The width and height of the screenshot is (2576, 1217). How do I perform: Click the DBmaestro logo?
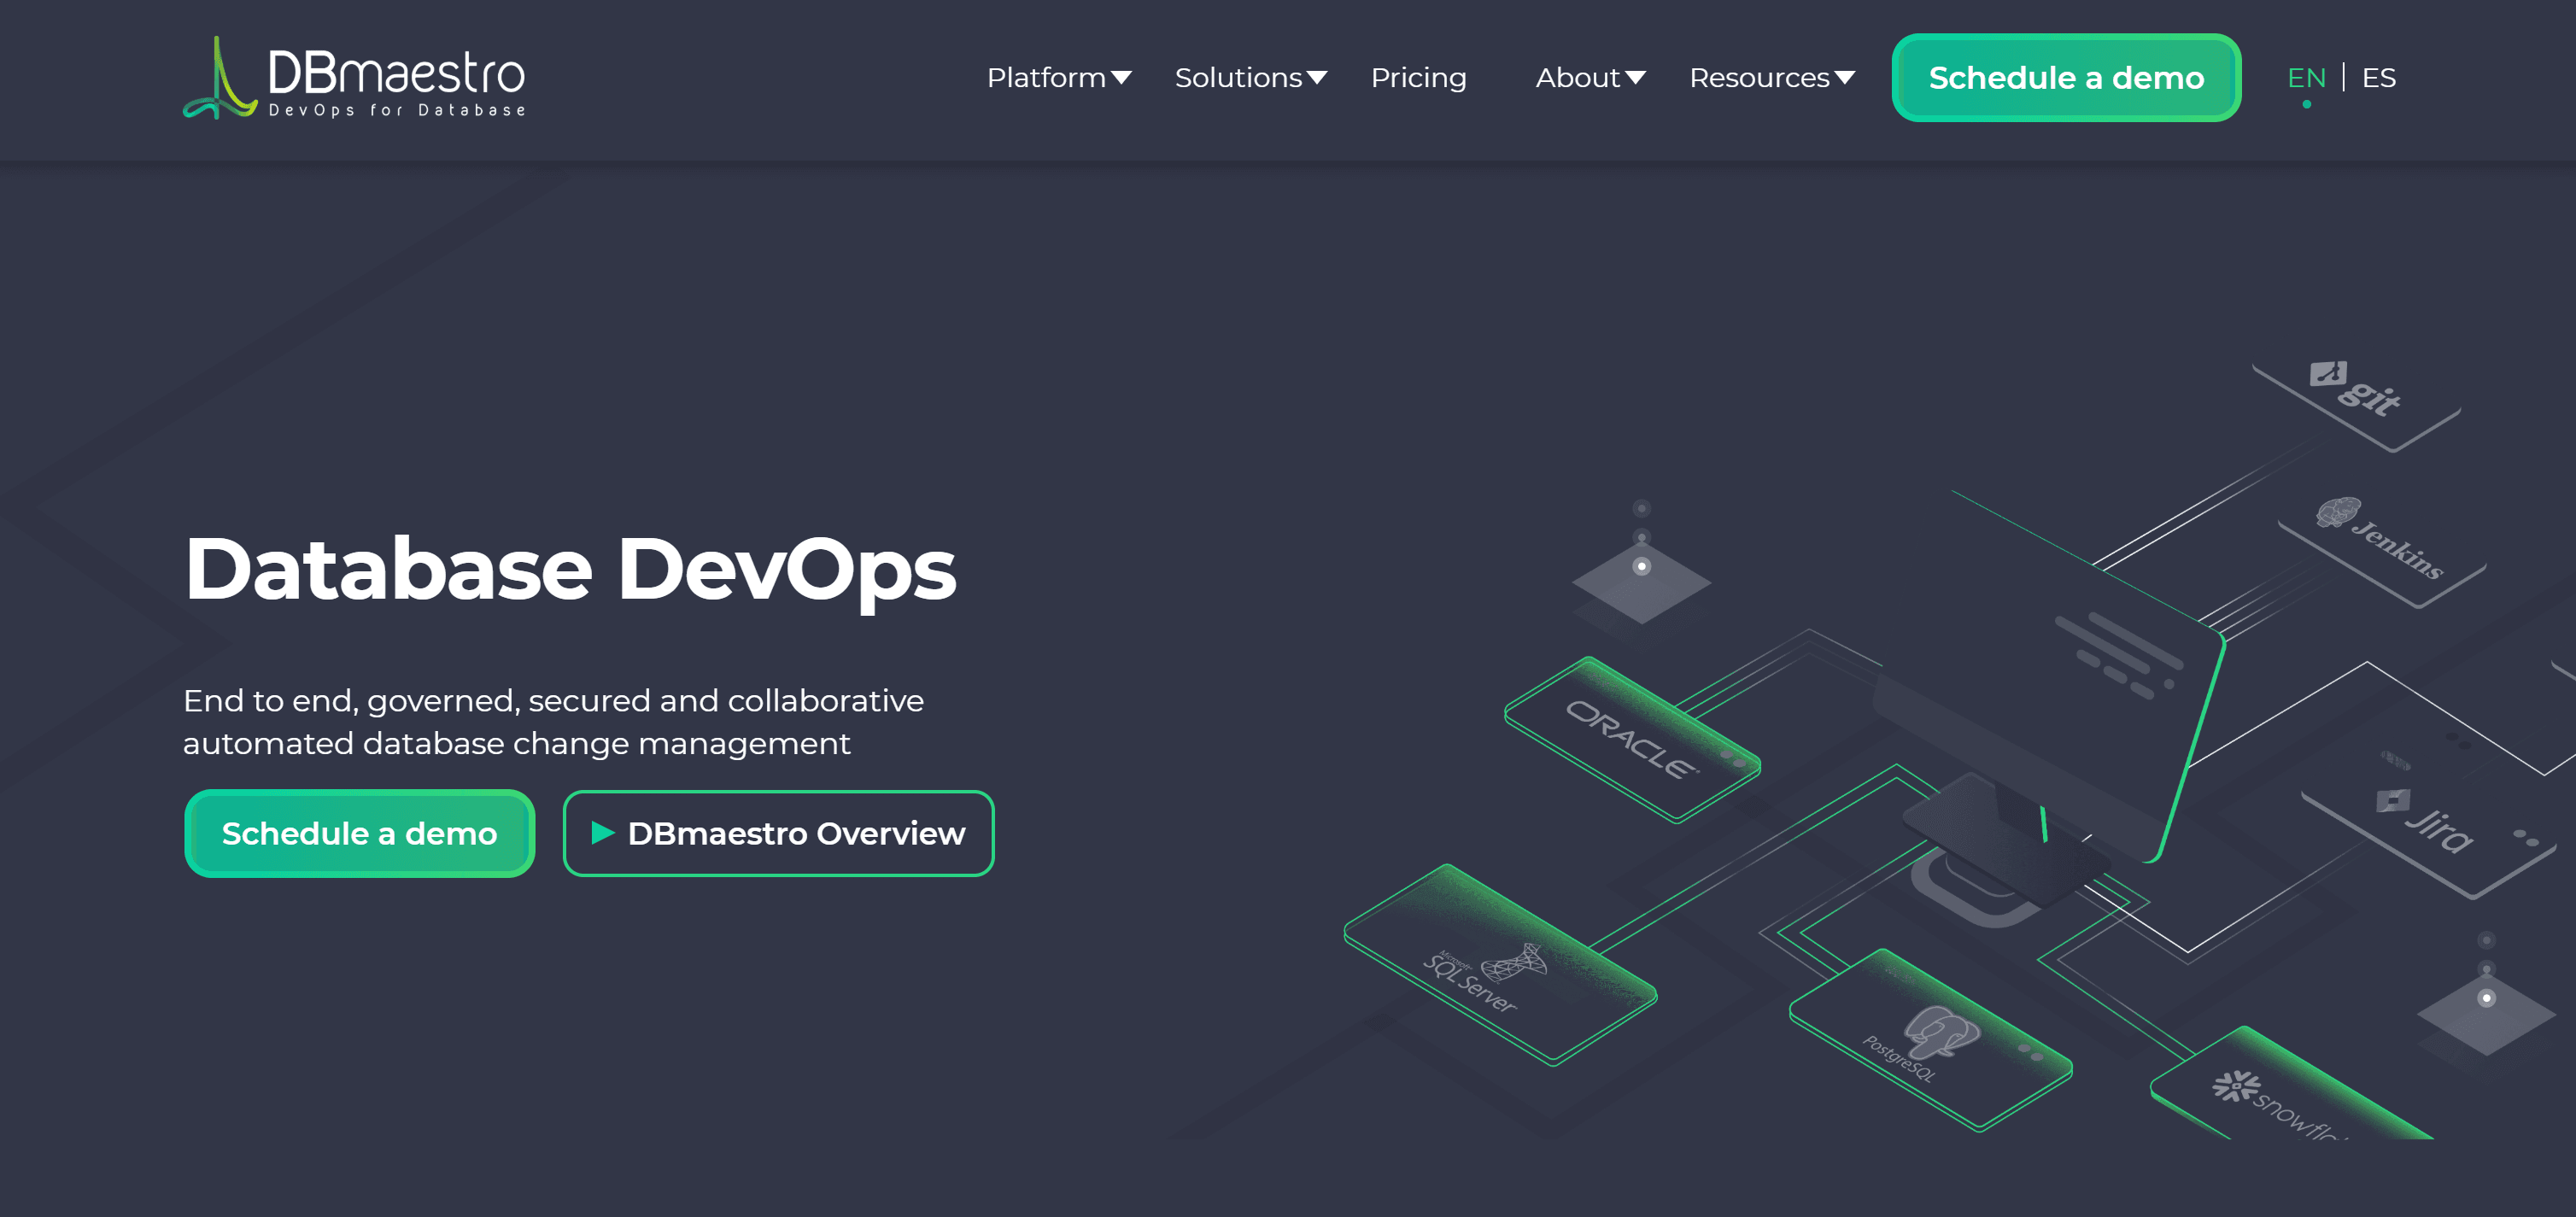(x=355, y=78)
